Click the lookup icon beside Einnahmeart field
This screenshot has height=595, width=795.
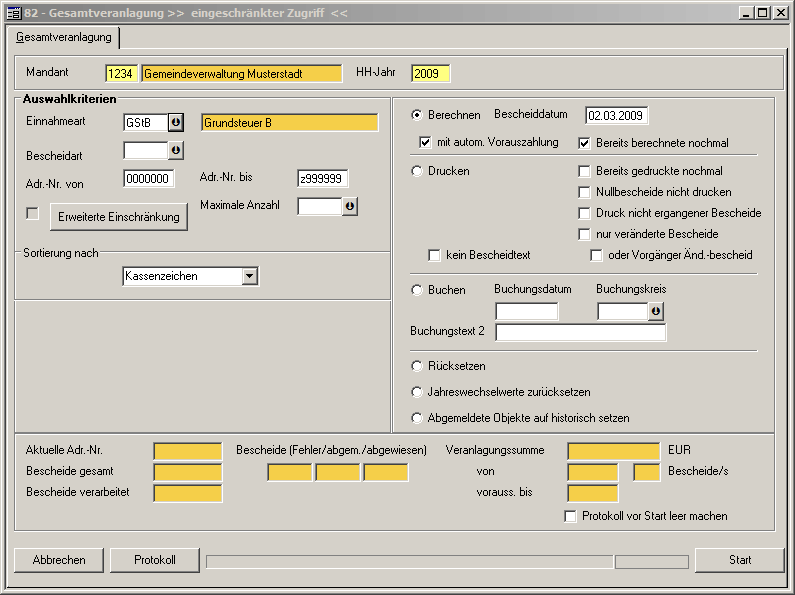(x=176, y=123)
